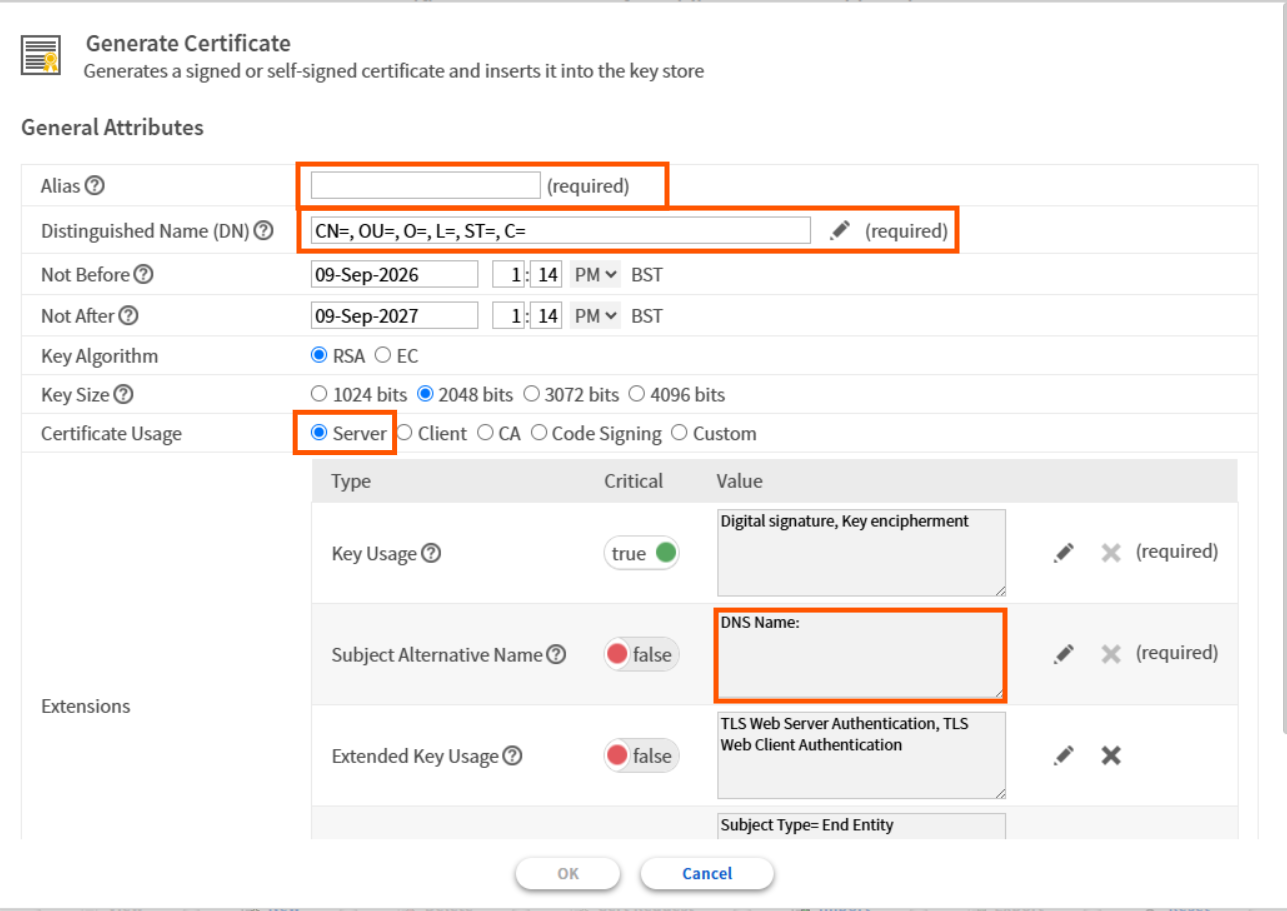Set certificate usage to Custom
Viewport: 1287px width, 911px height.
click(x=679, y=433)
